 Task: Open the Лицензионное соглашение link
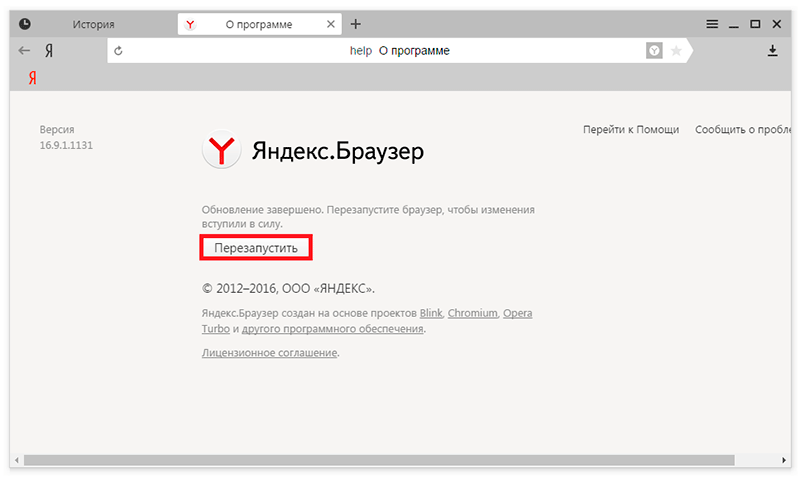269,353
